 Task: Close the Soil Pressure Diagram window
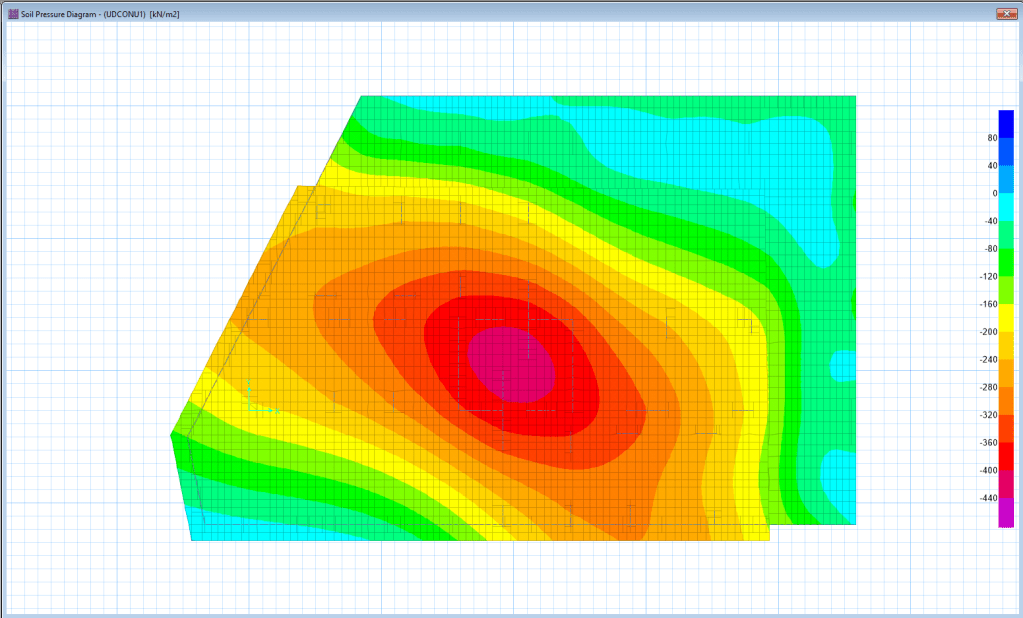pos(1006,14)
